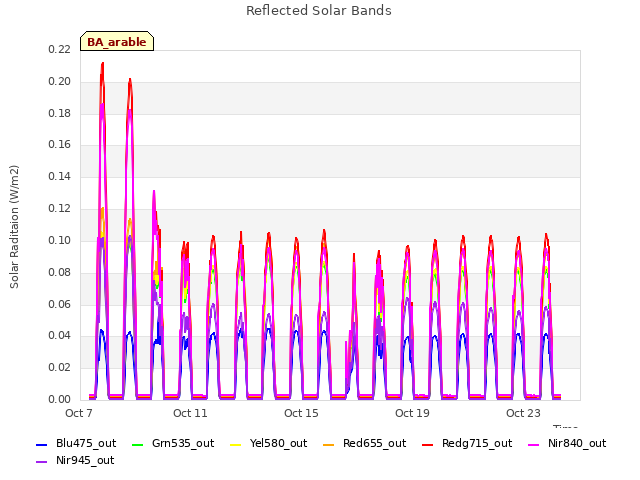Screen dimensions: 640x480
Task: Click the 0.16 y-axis value
Action: [x=60, y=145]
